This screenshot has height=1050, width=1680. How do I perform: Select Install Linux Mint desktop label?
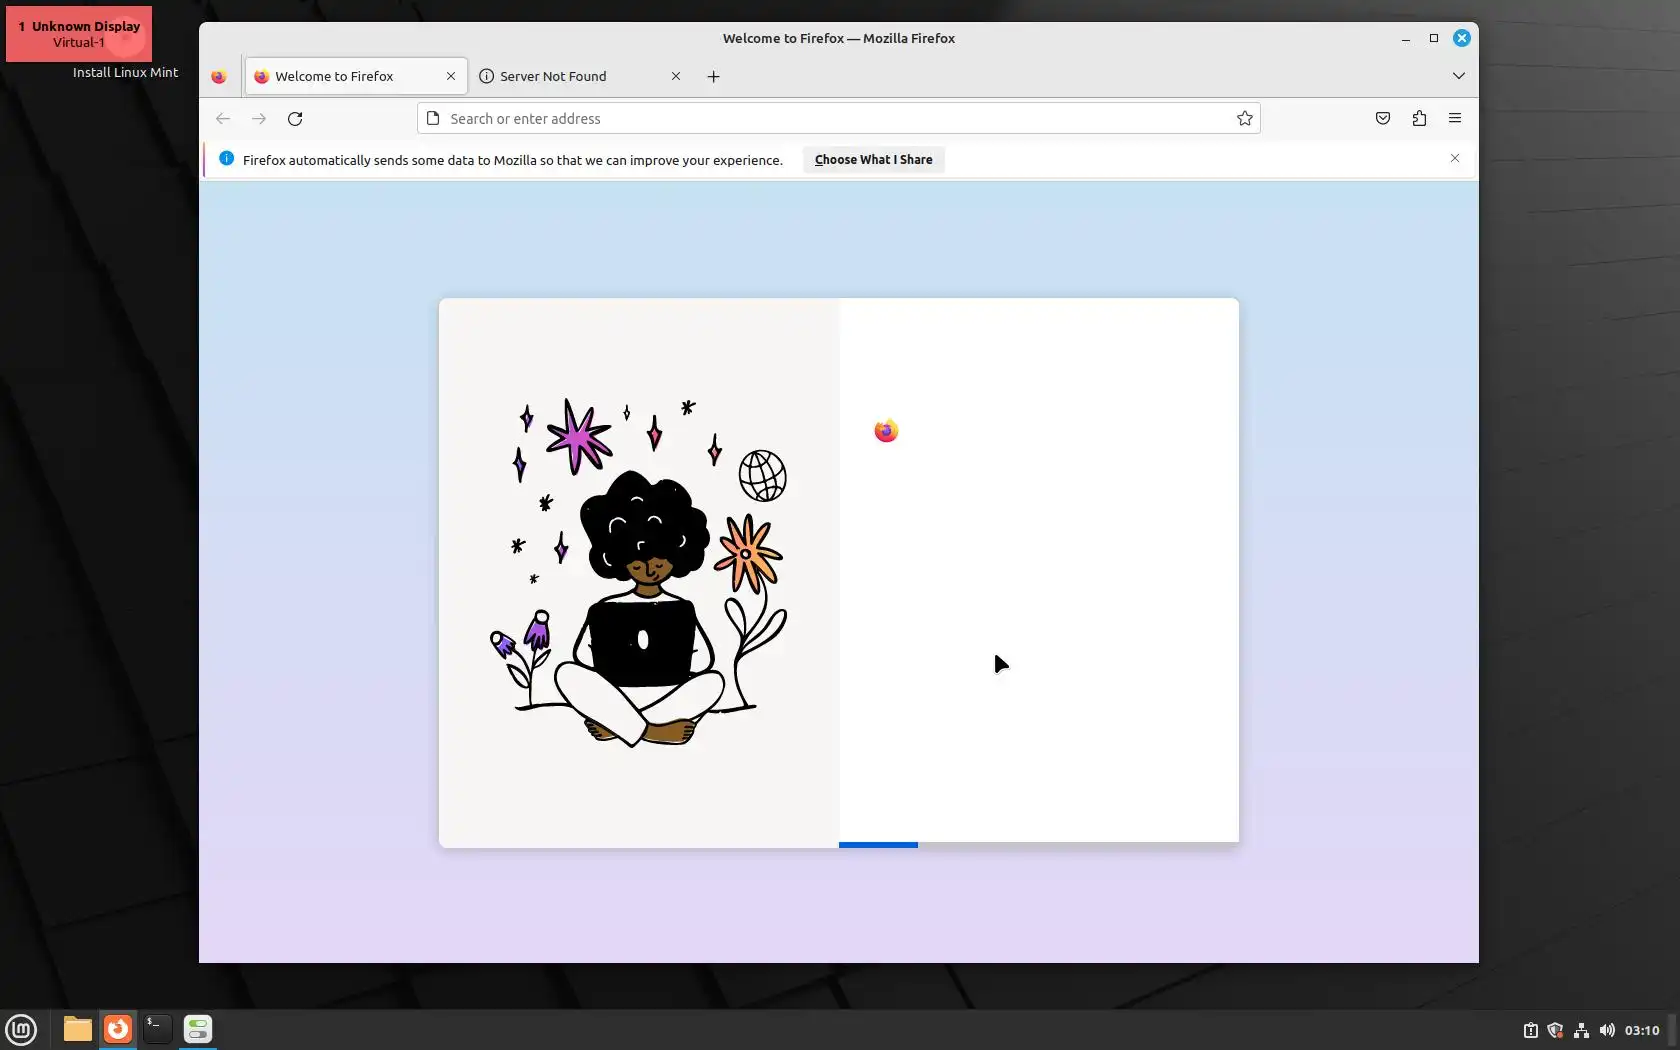click(x=125, y=72)
